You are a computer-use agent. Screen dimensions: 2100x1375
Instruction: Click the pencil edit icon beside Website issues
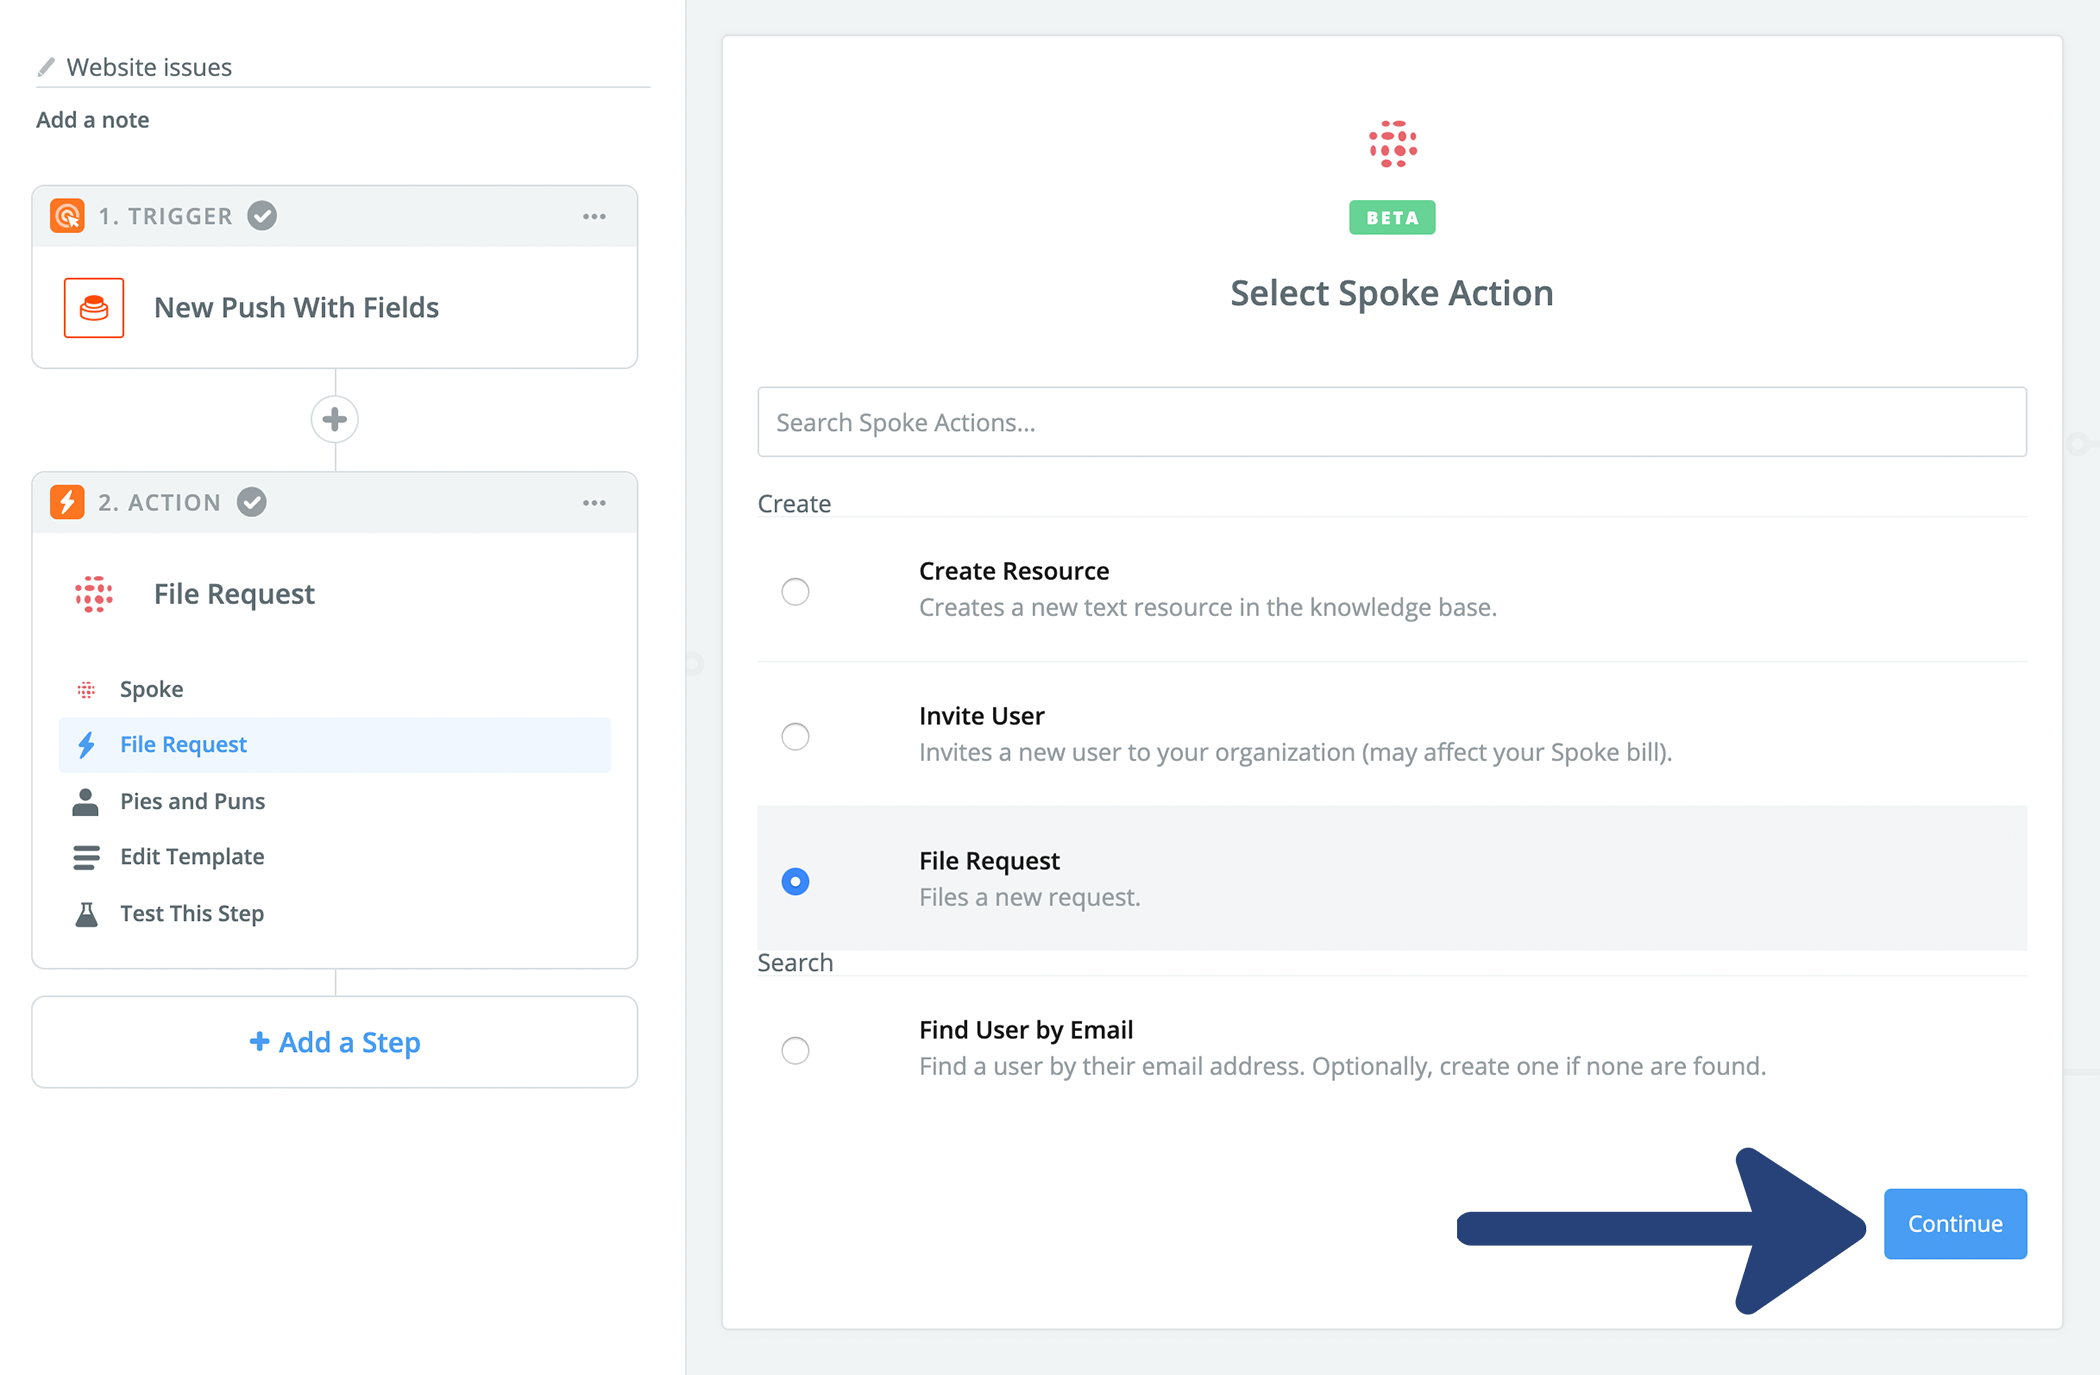tap(46, 67)
